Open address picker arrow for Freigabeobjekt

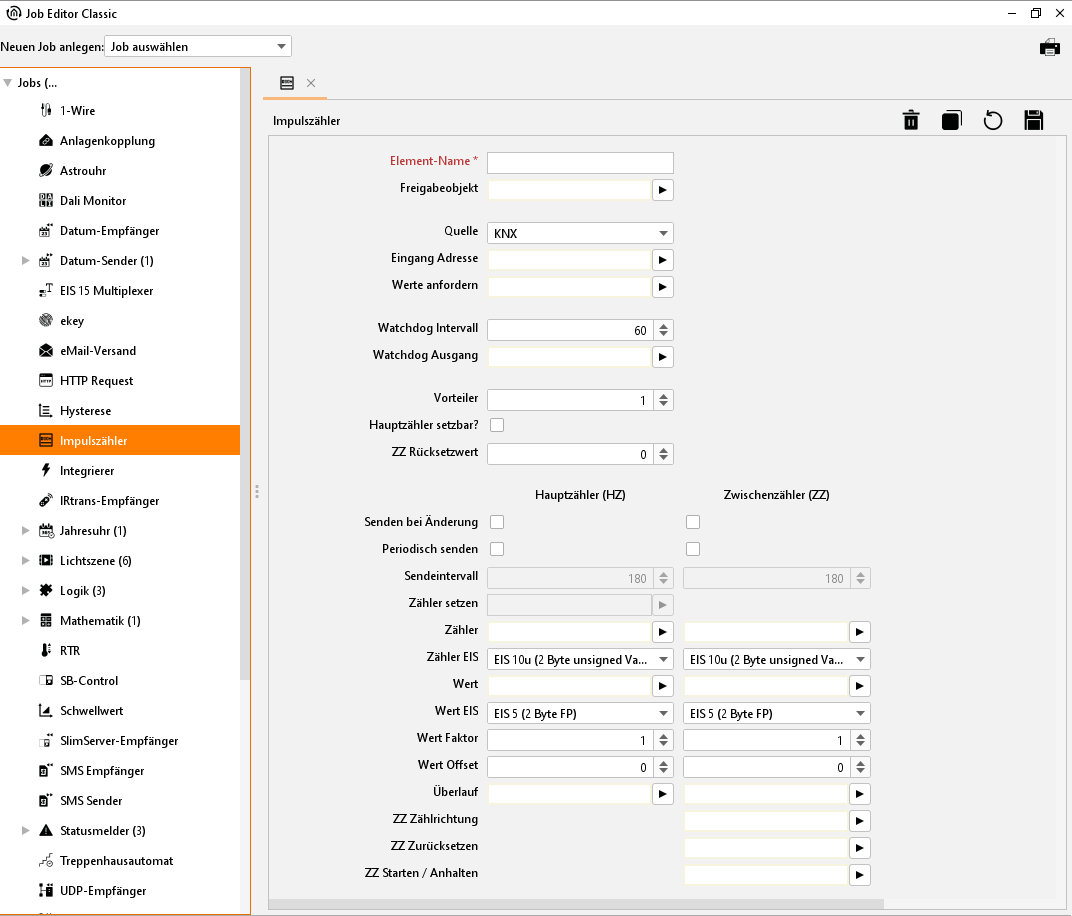click(x=662, y=189)
